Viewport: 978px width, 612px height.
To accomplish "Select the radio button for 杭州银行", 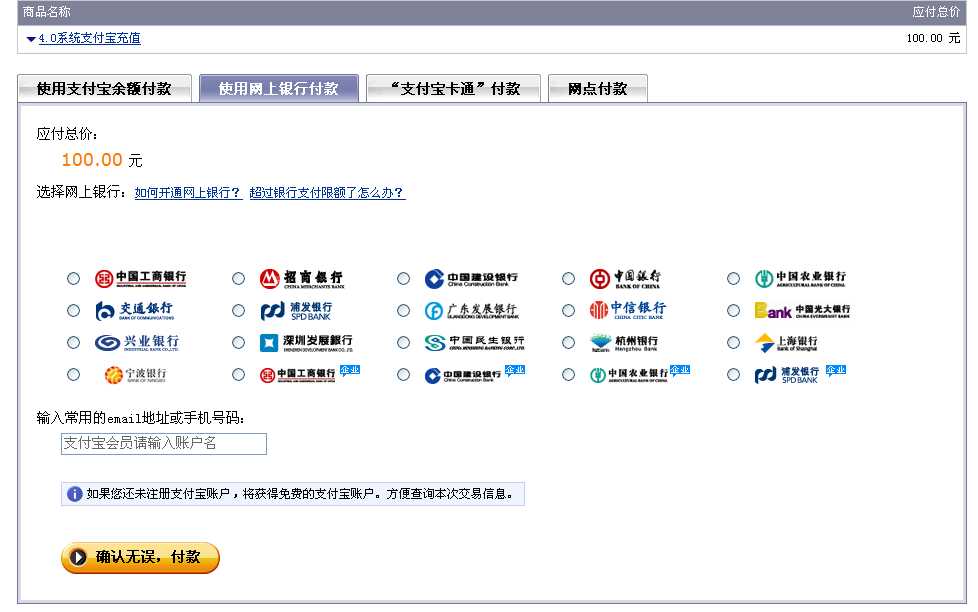I will pos(568,343).
